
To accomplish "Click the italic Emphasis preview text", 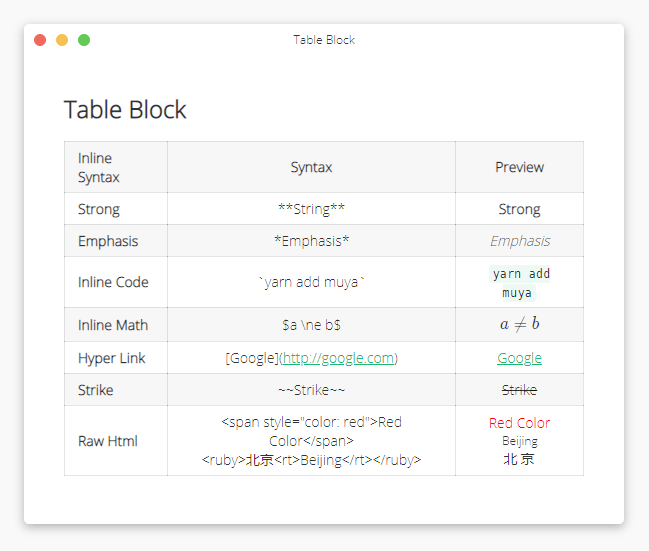I will pos(519,241).
